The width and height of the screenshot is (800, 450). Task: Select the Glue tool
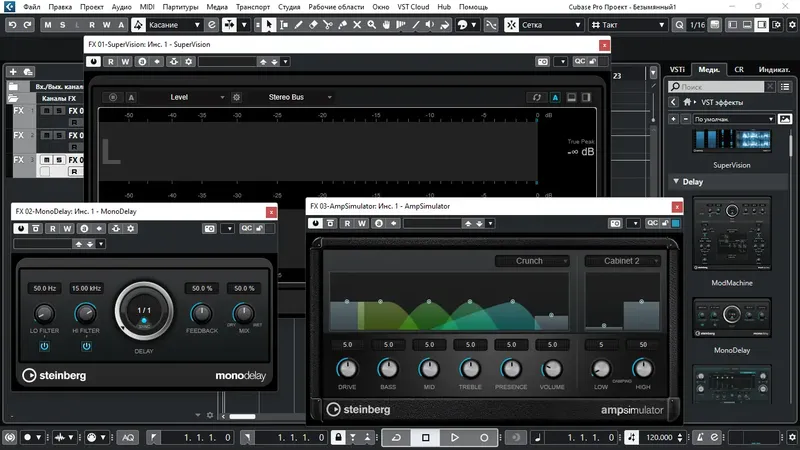pos(342,24)
